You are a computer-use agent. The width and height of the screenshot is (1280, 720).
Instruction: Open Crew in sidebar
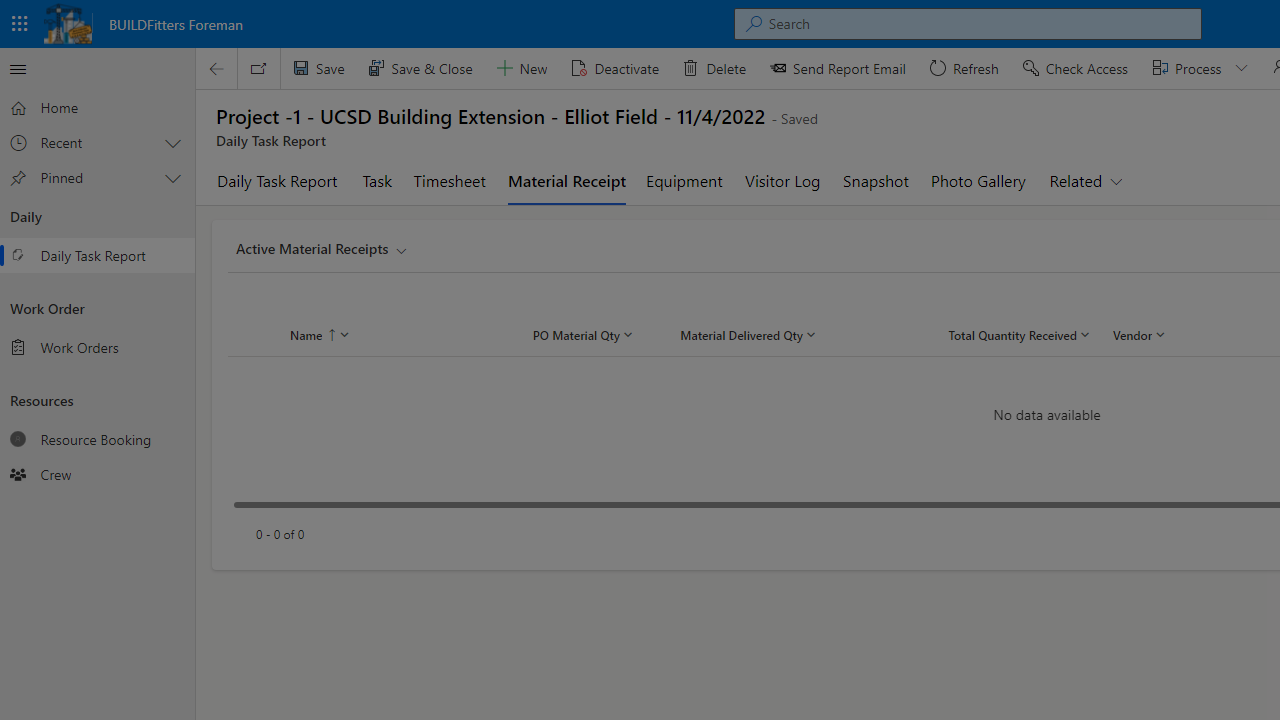tap(97, 475)
